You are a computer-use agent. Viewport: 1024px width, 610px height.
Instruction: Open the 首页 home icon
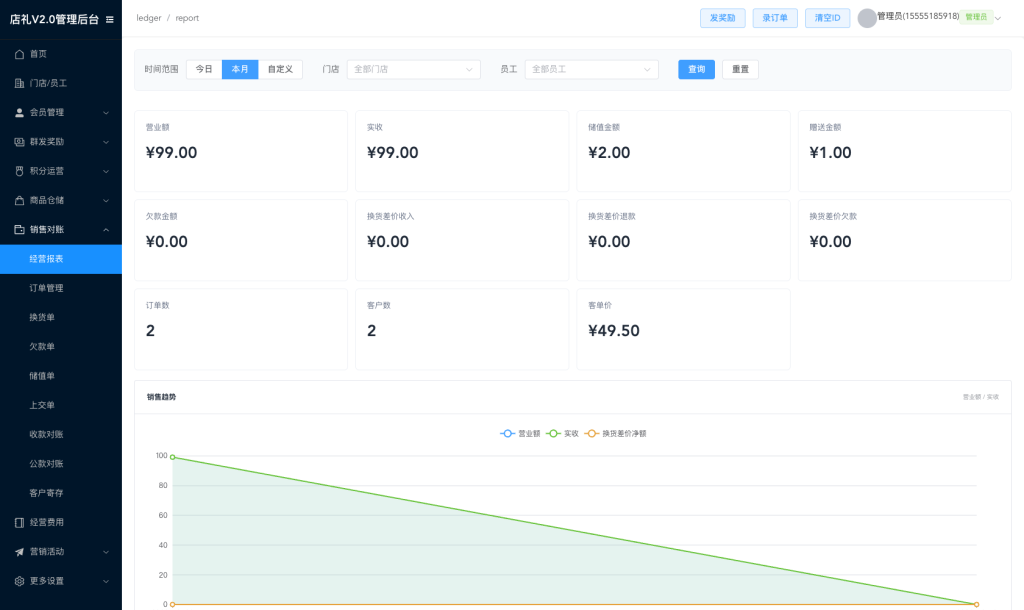(20, 54)
